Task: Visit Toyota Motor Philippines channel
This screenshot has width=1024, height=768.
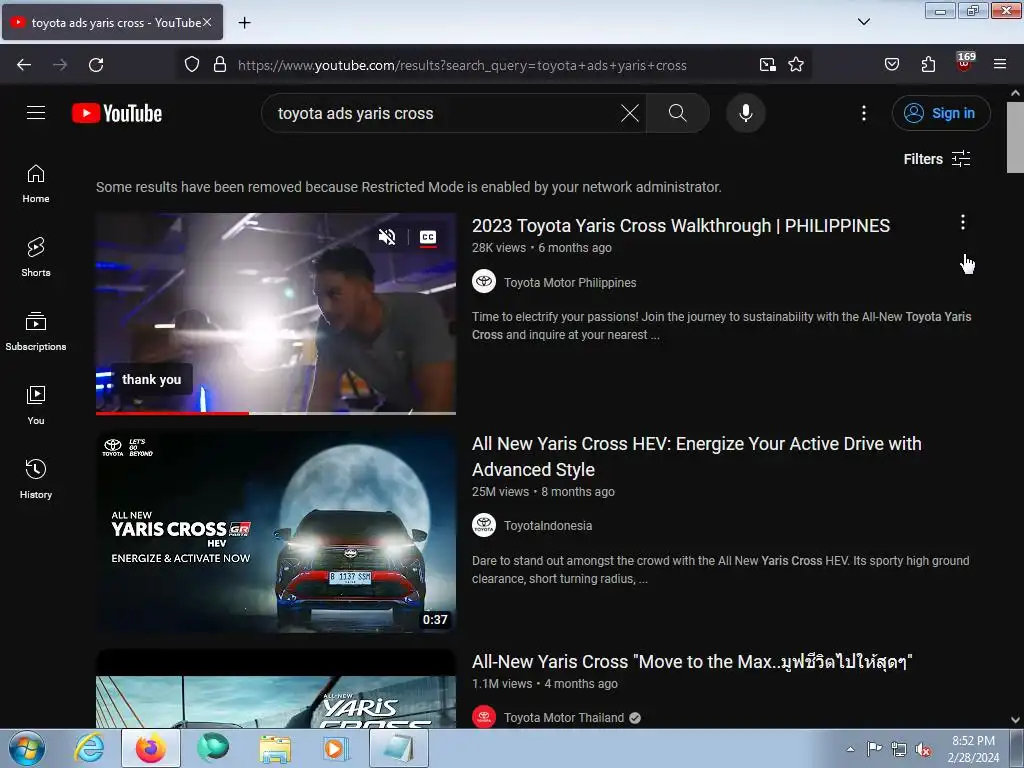Action: (569, 283)
